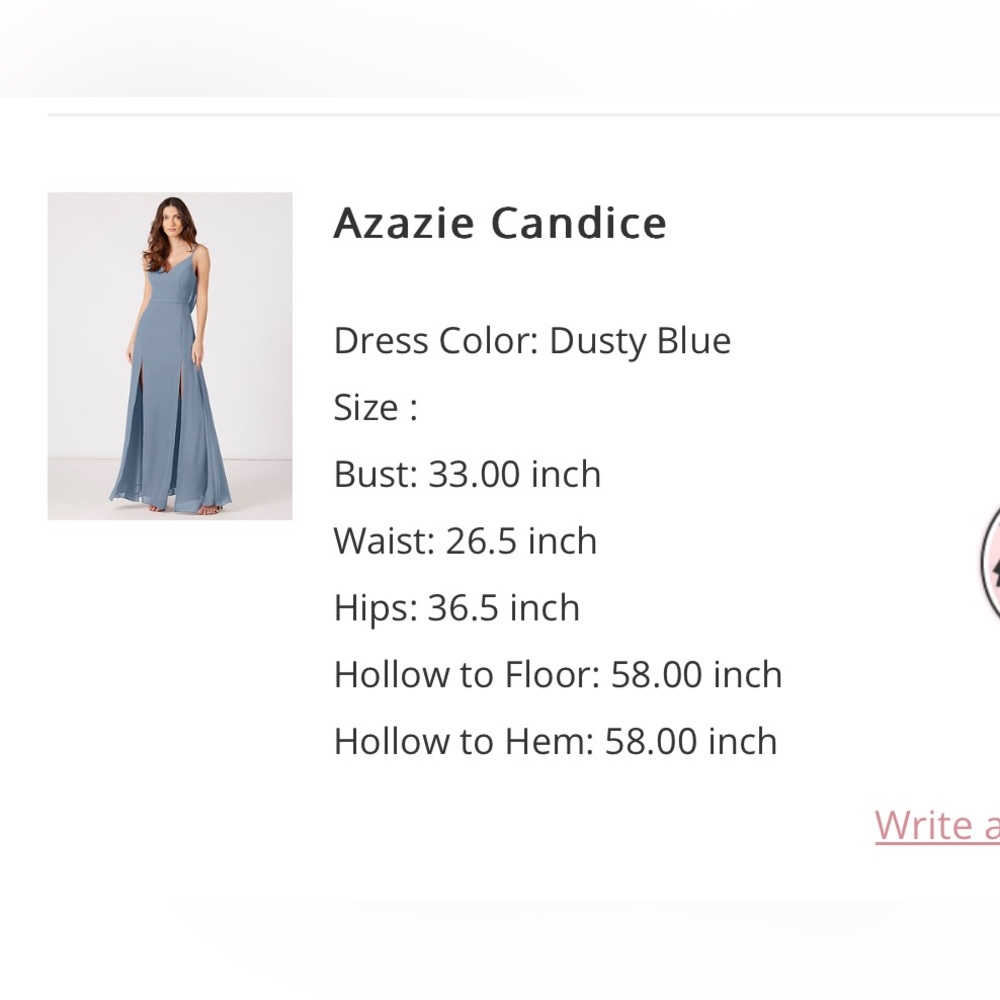Click the blank area beside the product image
The image size is (1000, 1000).
click(170, 650)
